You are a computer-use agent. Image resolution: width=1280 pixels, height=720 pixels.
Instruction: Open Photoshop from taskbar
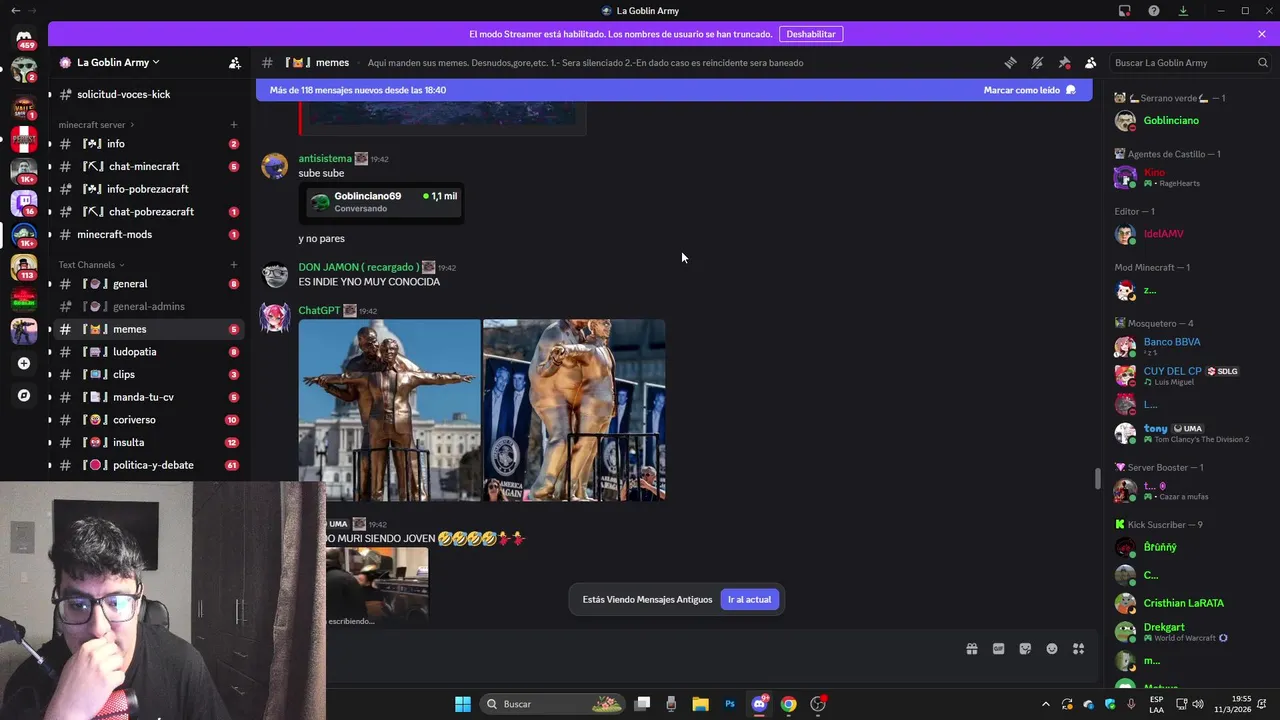click(730, 704)
